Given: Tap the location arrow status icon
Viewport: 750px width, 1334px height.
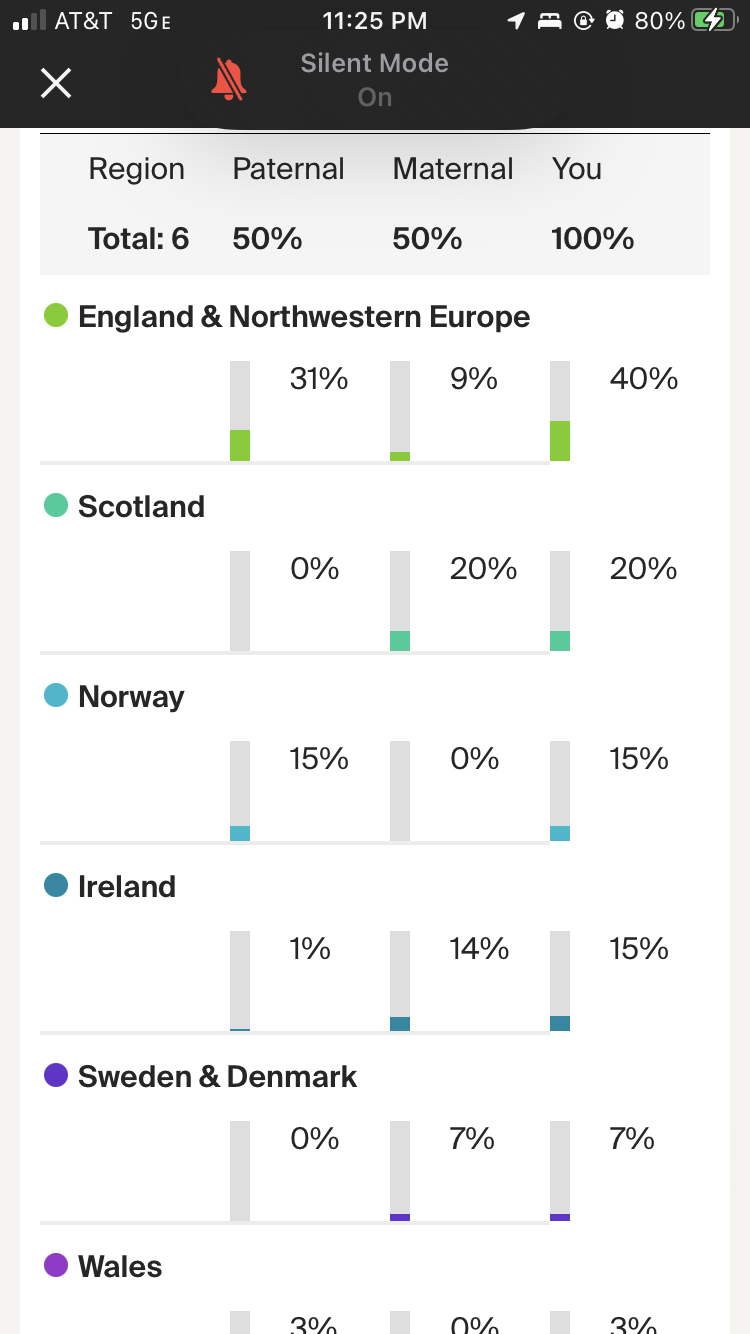Looking at the screenshot, I should point(516,21).
